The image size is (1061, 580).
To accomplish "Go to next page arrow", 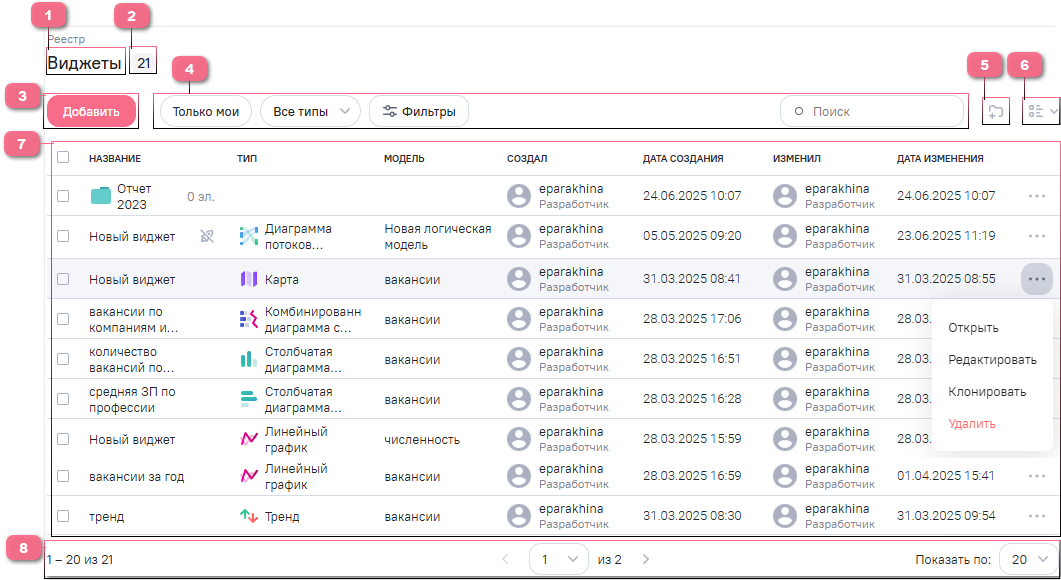I will click(646, 559).
